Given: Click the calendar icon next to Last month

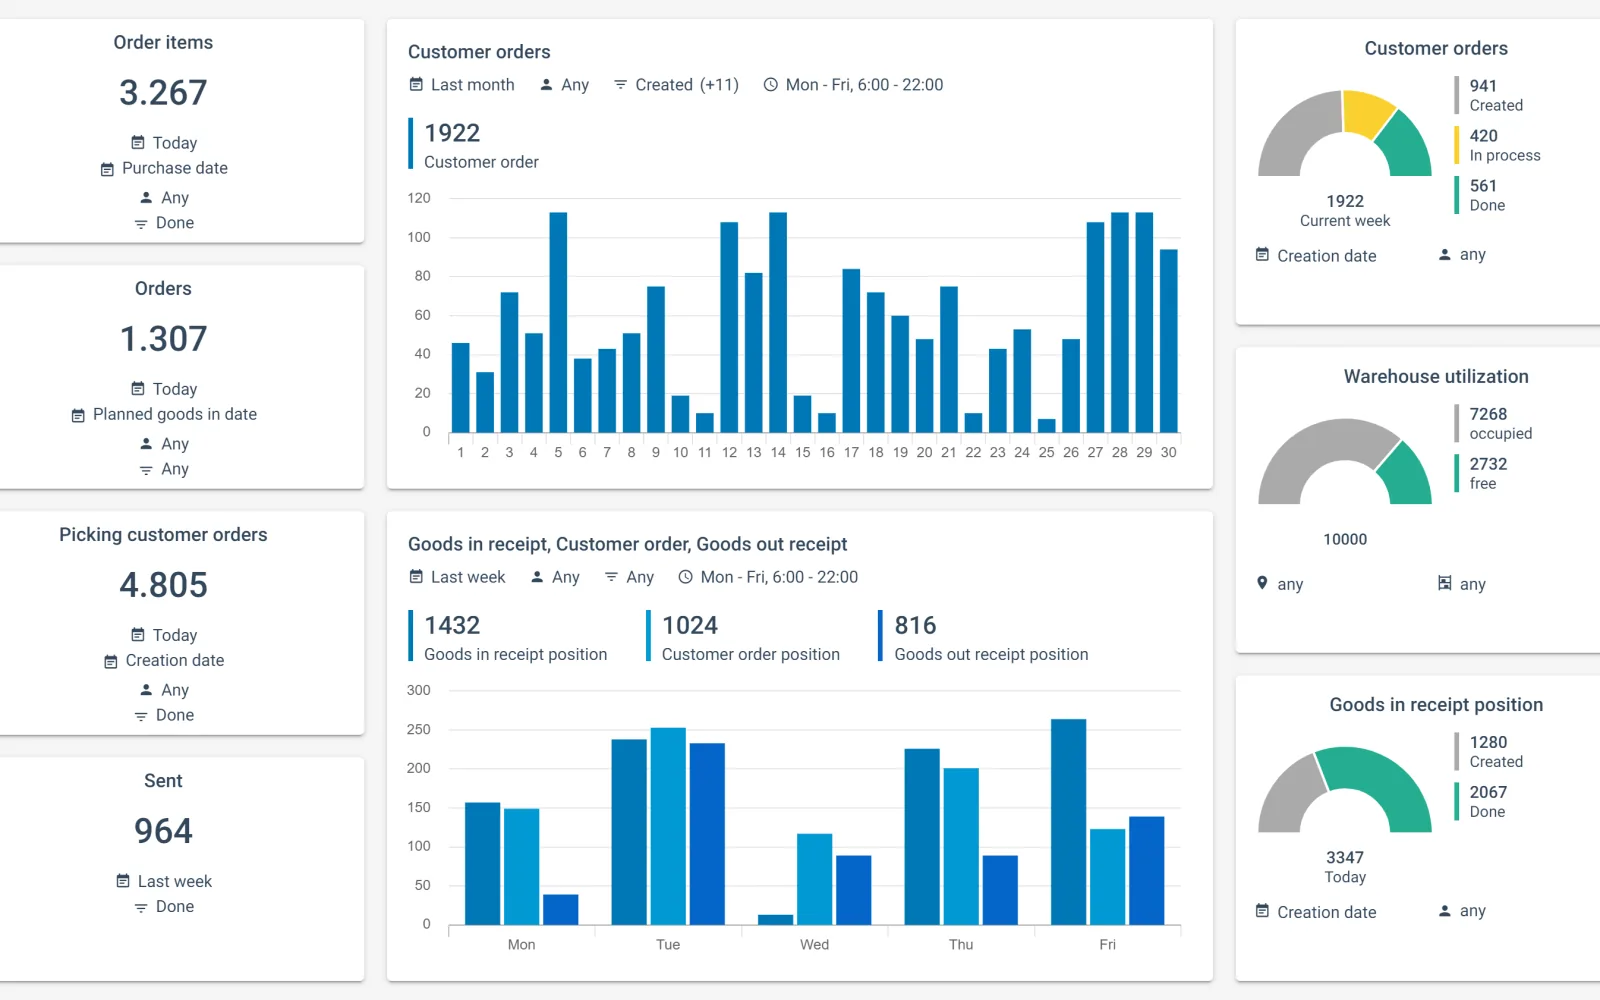Looking at the screenshot, I should click(x=416, y=85).
